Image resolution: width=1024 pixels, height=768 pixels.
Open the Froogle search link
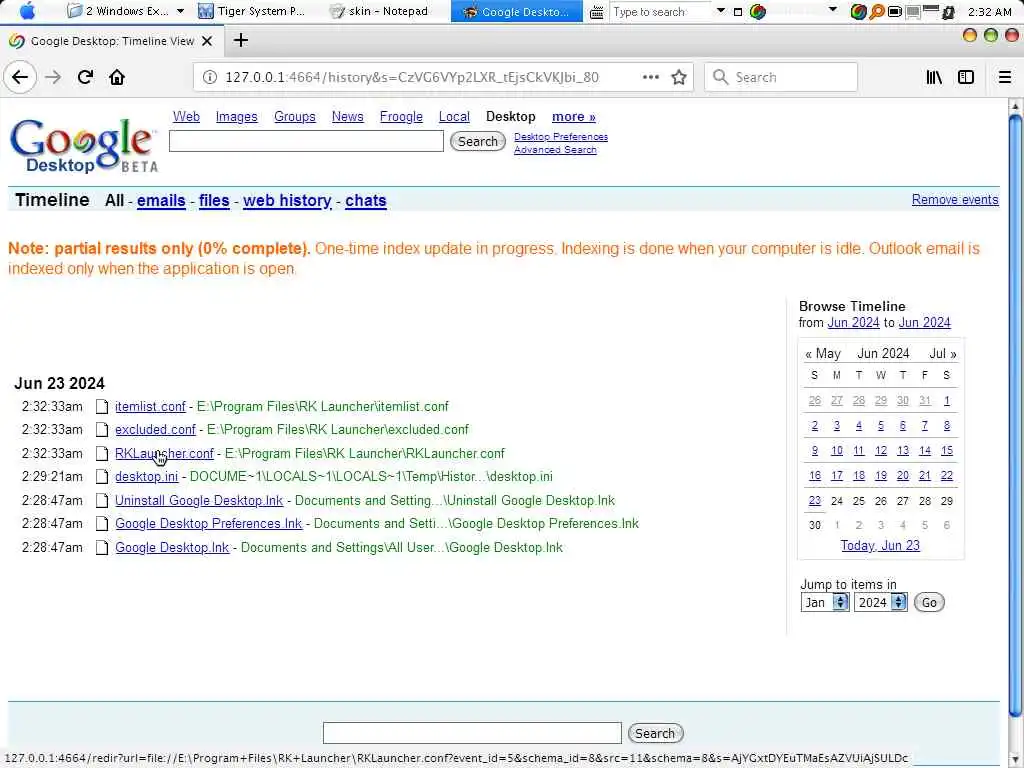point(401,116)
